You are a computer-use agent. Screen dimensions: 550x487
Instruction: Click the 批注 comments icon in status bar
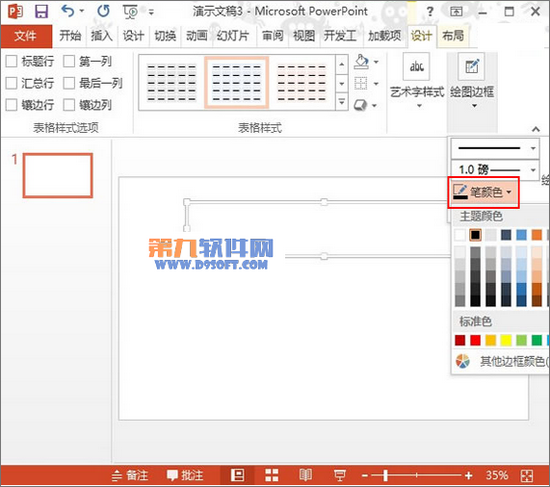[x=172, y=475]
